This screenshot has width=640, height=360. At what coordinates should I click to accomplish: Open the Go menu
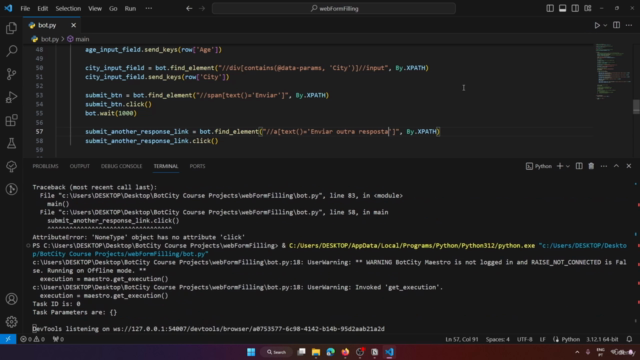pyautogui.click(x=113, y=8)
